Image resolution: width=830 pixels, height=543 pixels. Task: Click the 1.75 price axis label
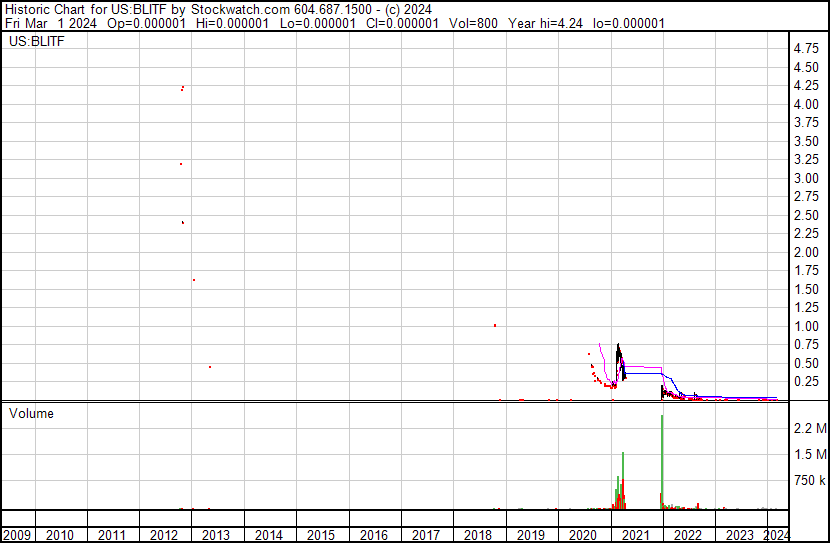[806, 270]
